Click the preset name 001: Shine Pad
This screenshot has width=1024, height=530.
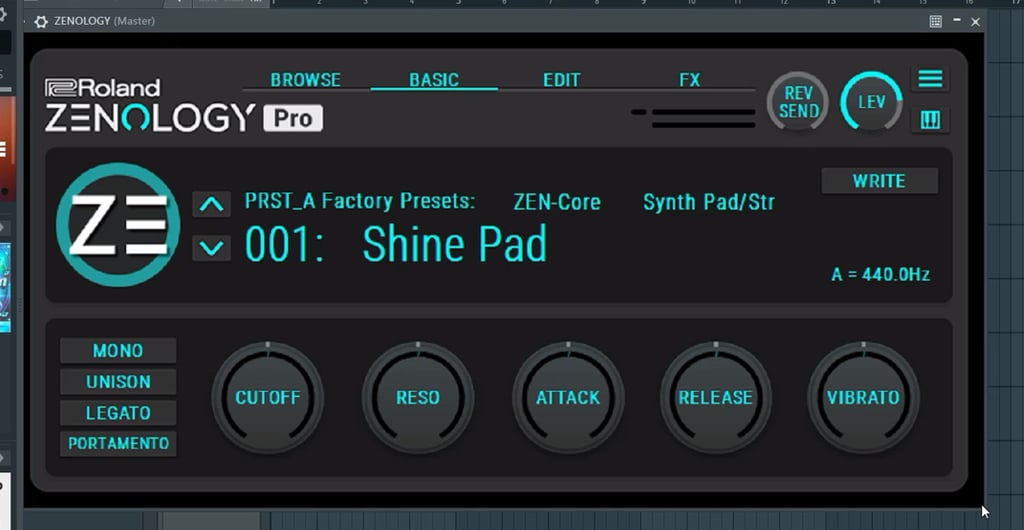pyautogui.click(x=396, y=245)
